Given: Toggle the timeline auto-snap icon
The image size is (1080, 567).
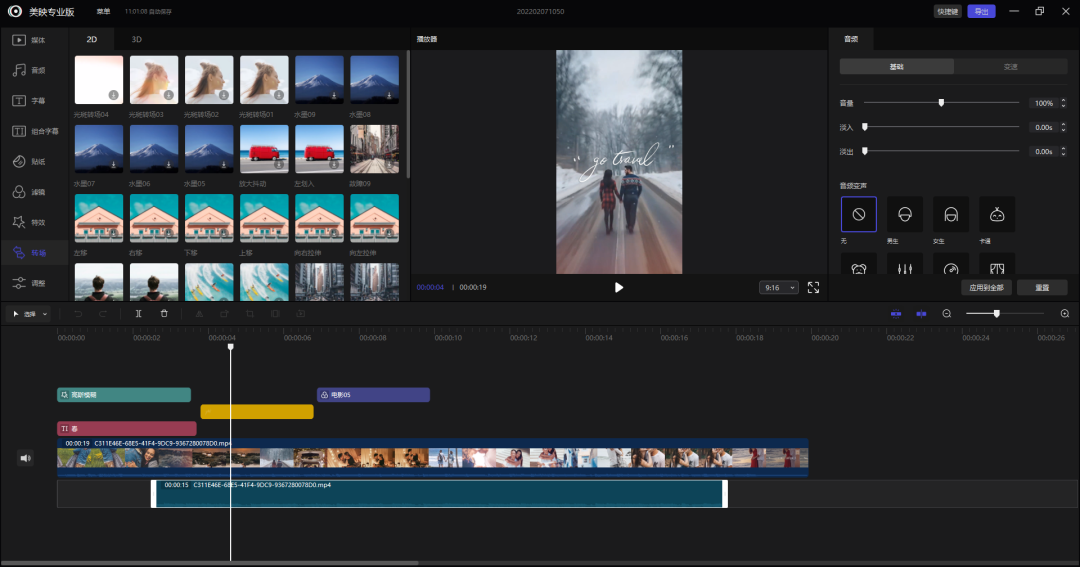Looking at the screenshot, I should point(921,313).
